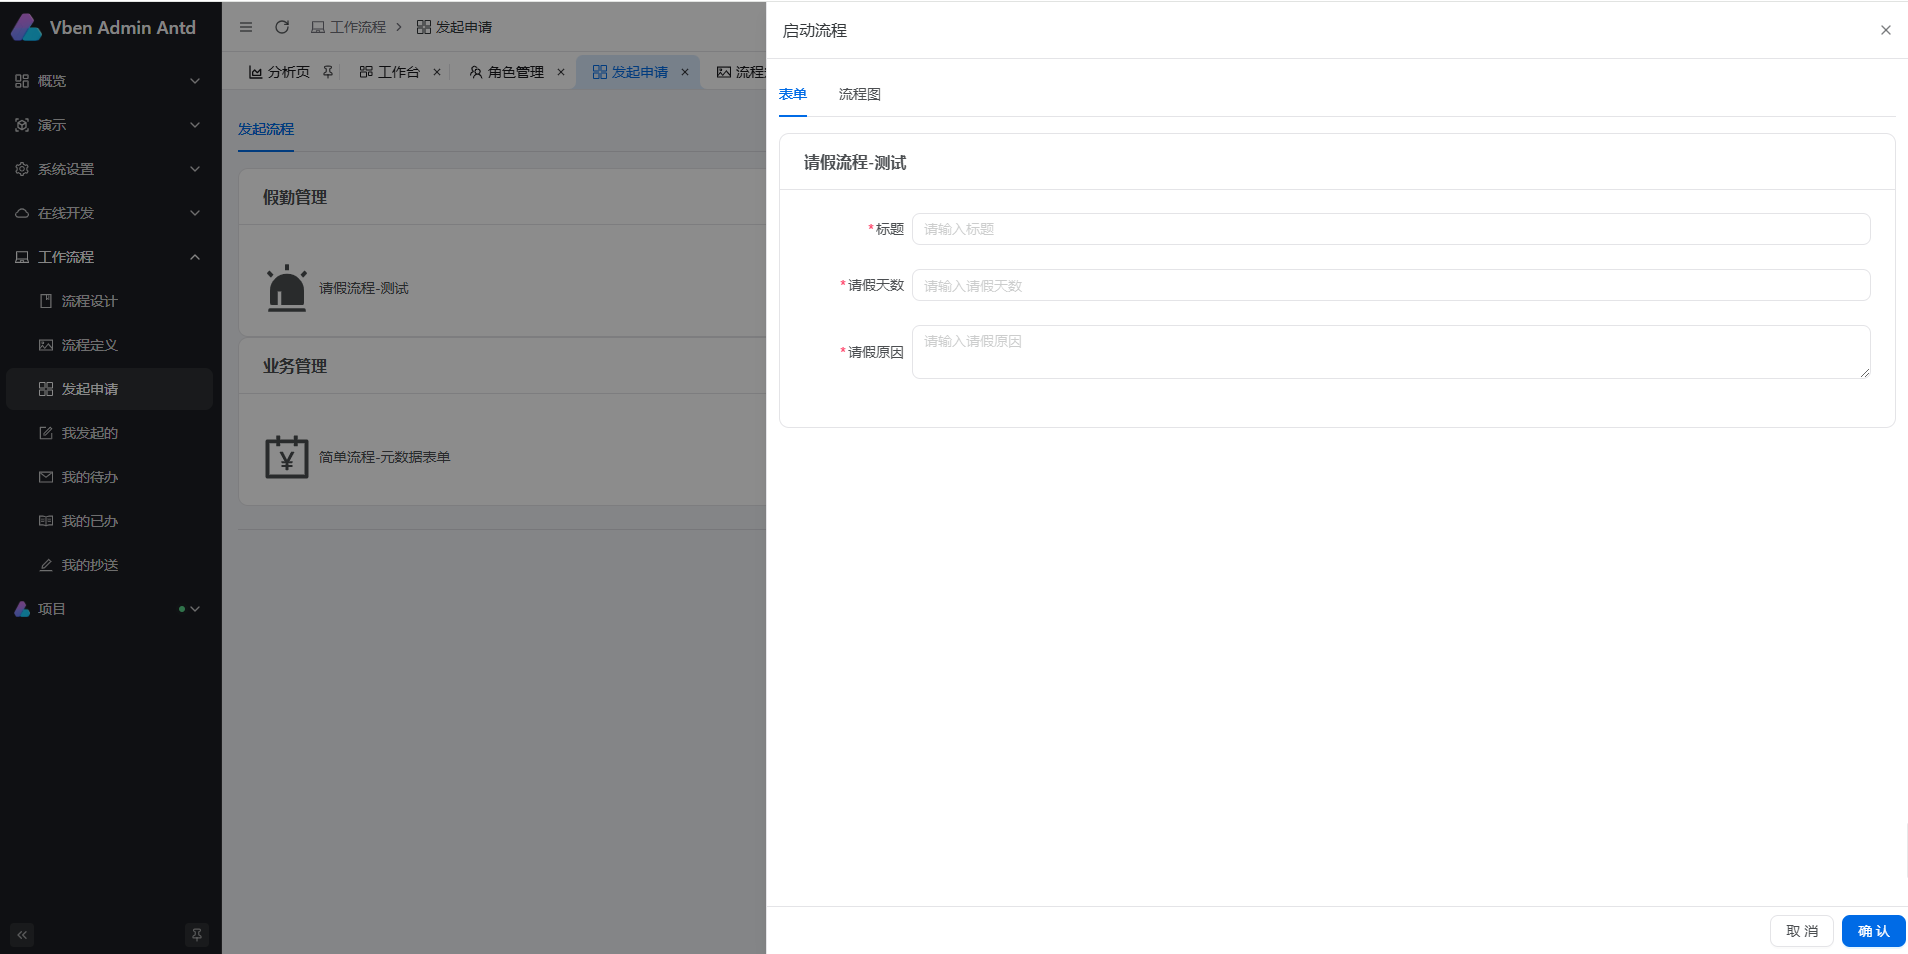Click the pin icon on 分析页 tab
This screenshot has width=1908, height=954.
(328, 72)
